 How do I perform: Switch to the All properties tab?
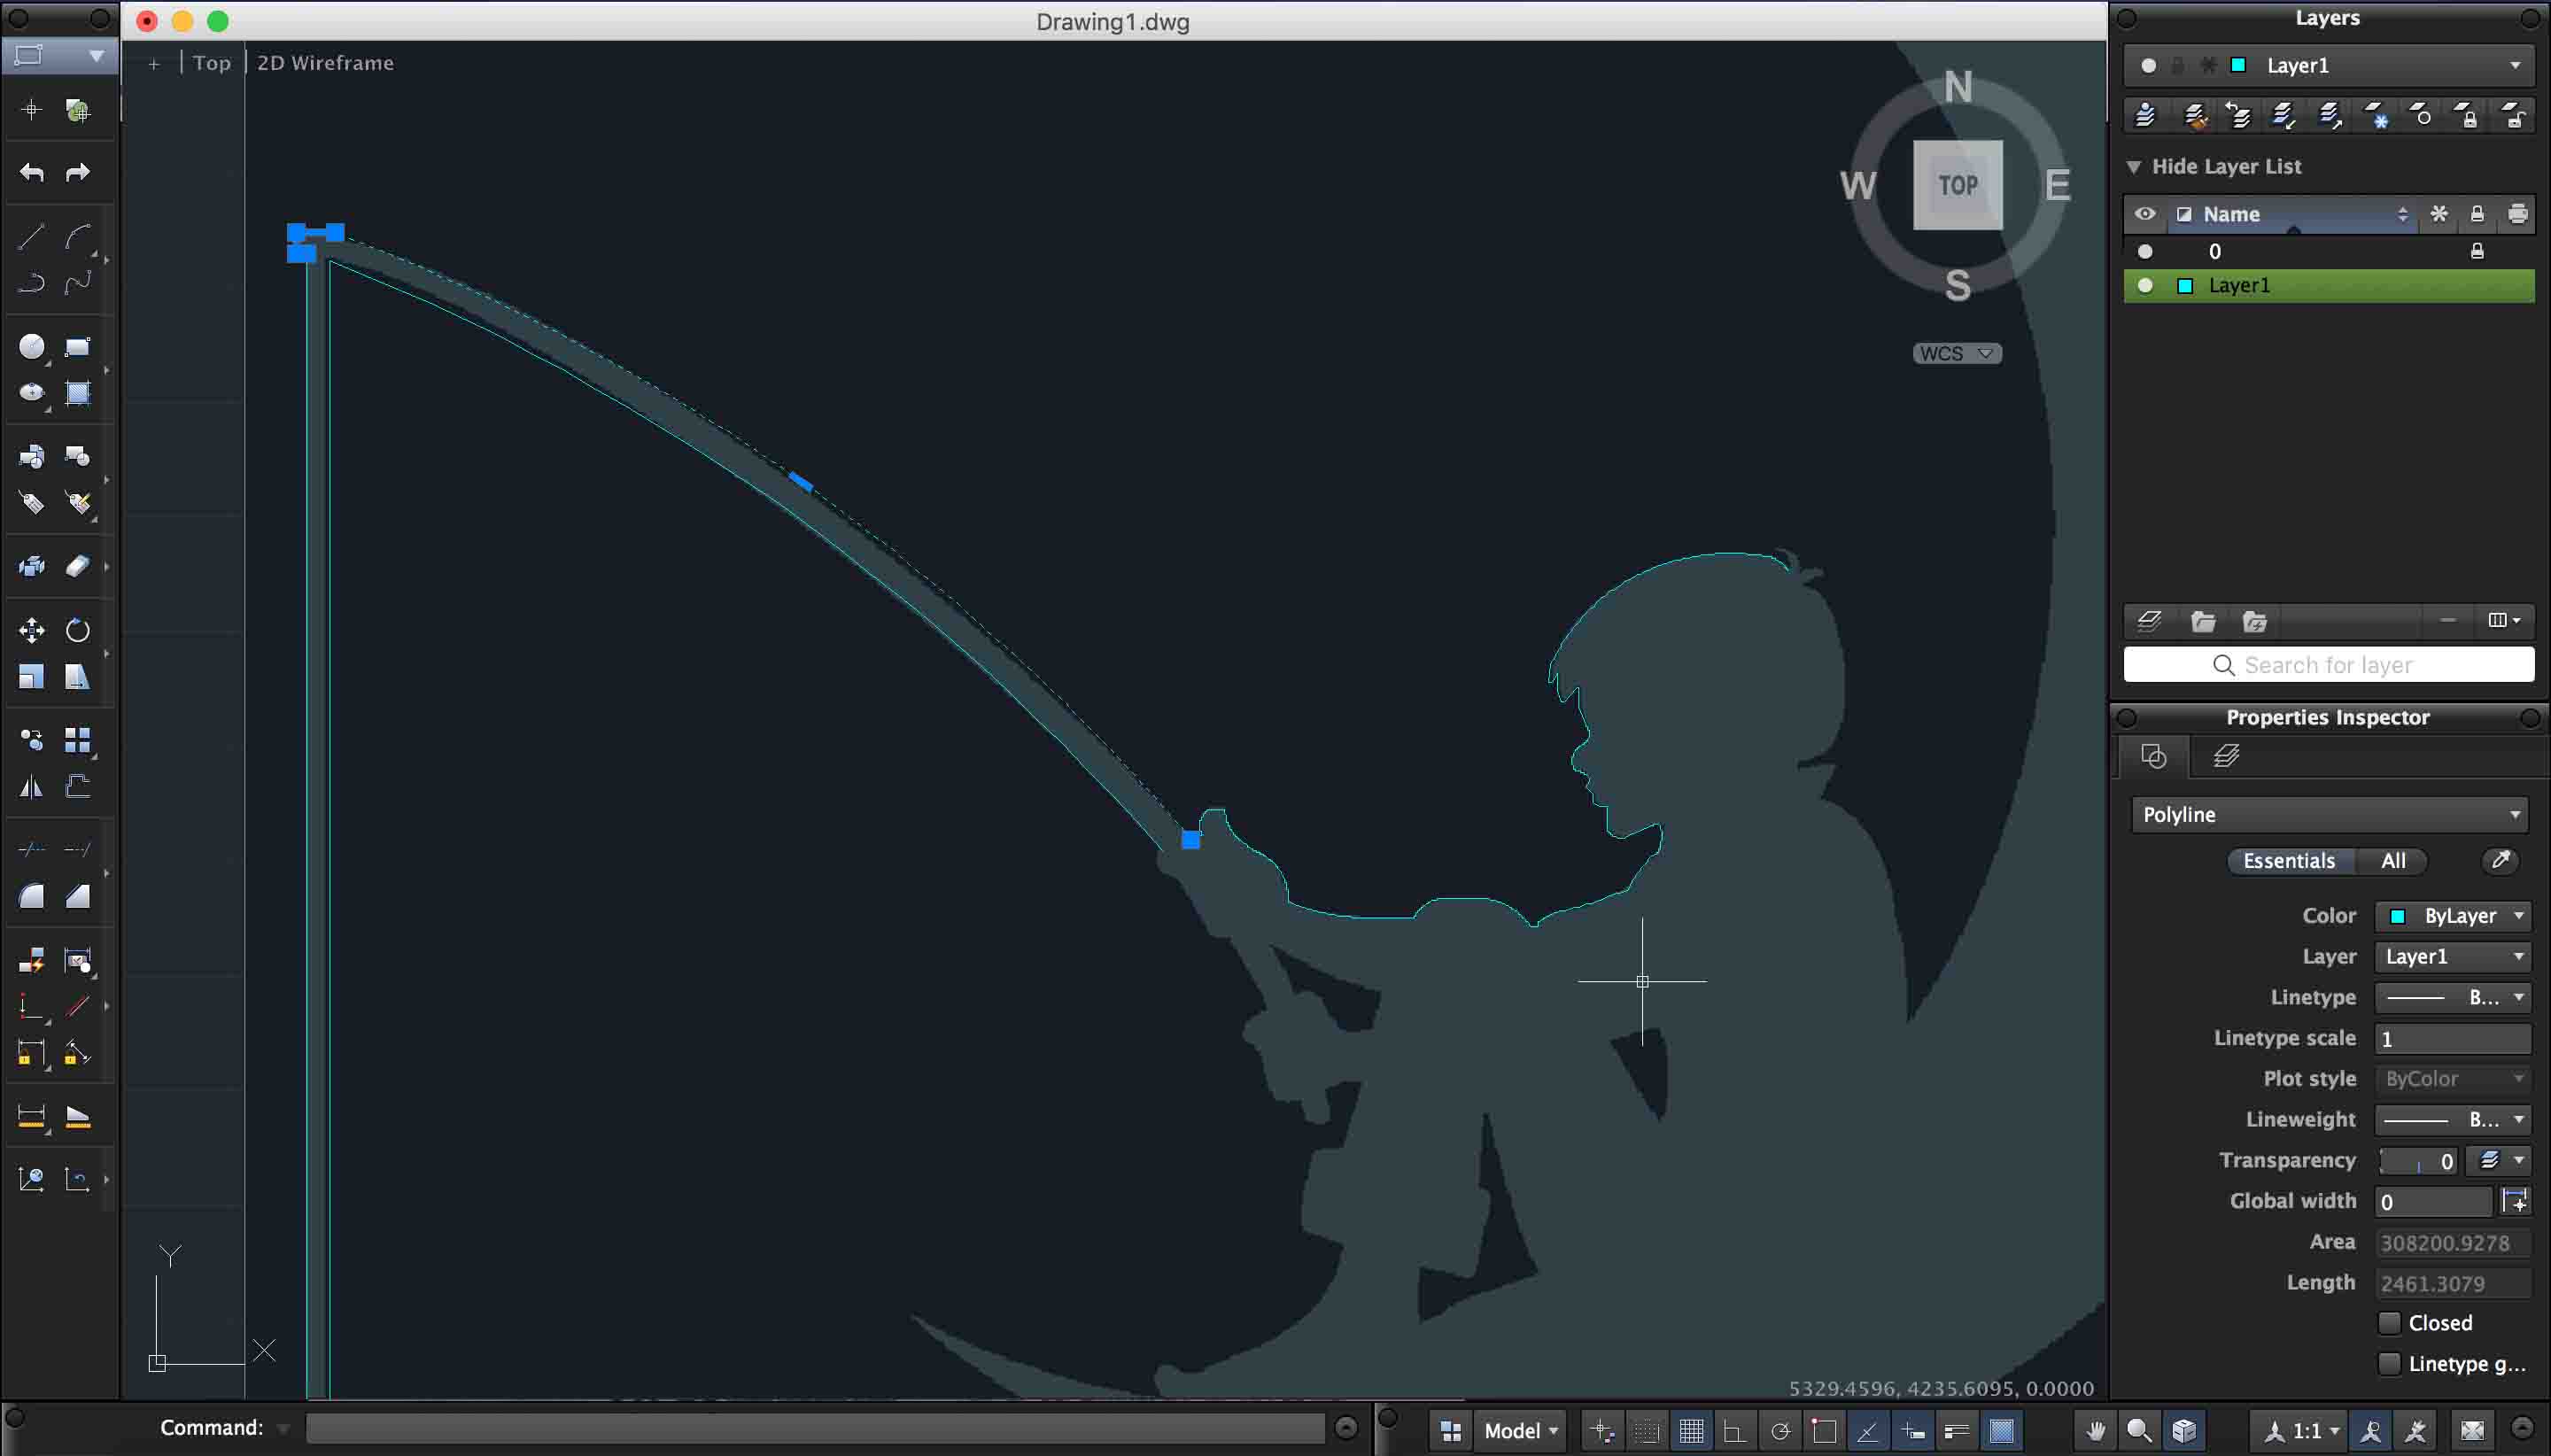click(x=2394, y=861)
